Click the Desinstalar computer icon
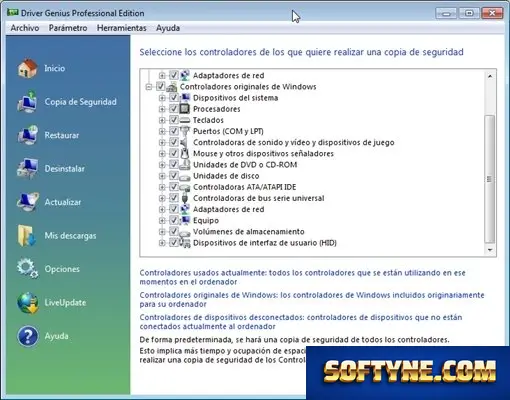Viewport: 510px width, 400px height. point(28,169)
